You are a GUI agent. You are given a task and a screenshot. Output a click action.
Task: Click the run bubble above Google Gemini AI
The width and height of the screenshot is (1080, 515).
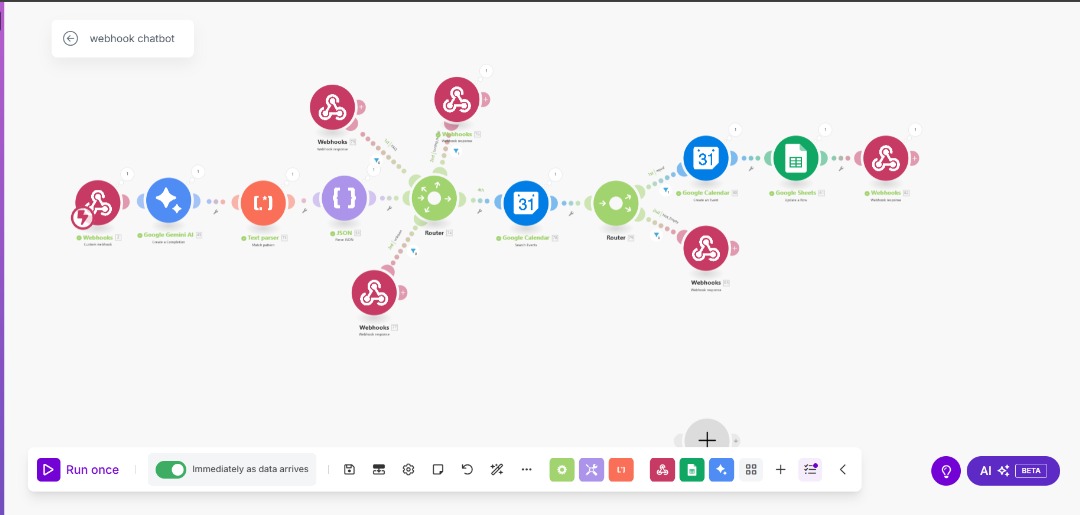pos(198,171)
